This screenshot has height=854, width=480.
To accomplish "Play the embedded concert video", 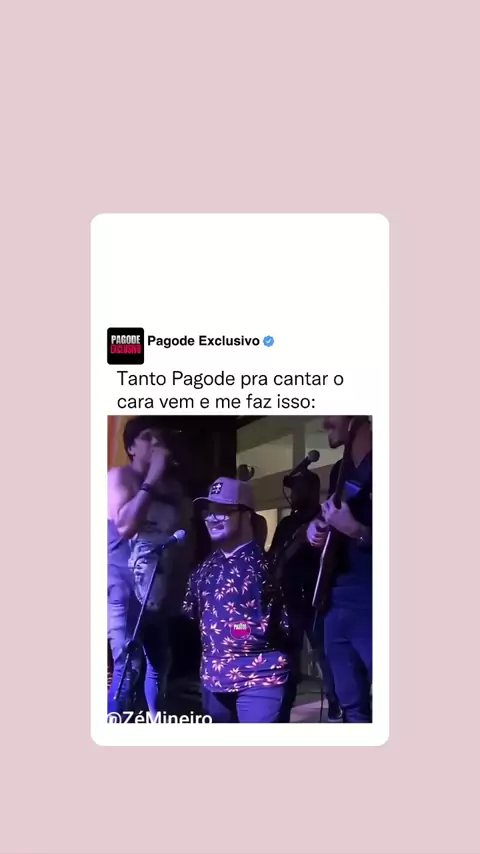I will click(240, 569).
